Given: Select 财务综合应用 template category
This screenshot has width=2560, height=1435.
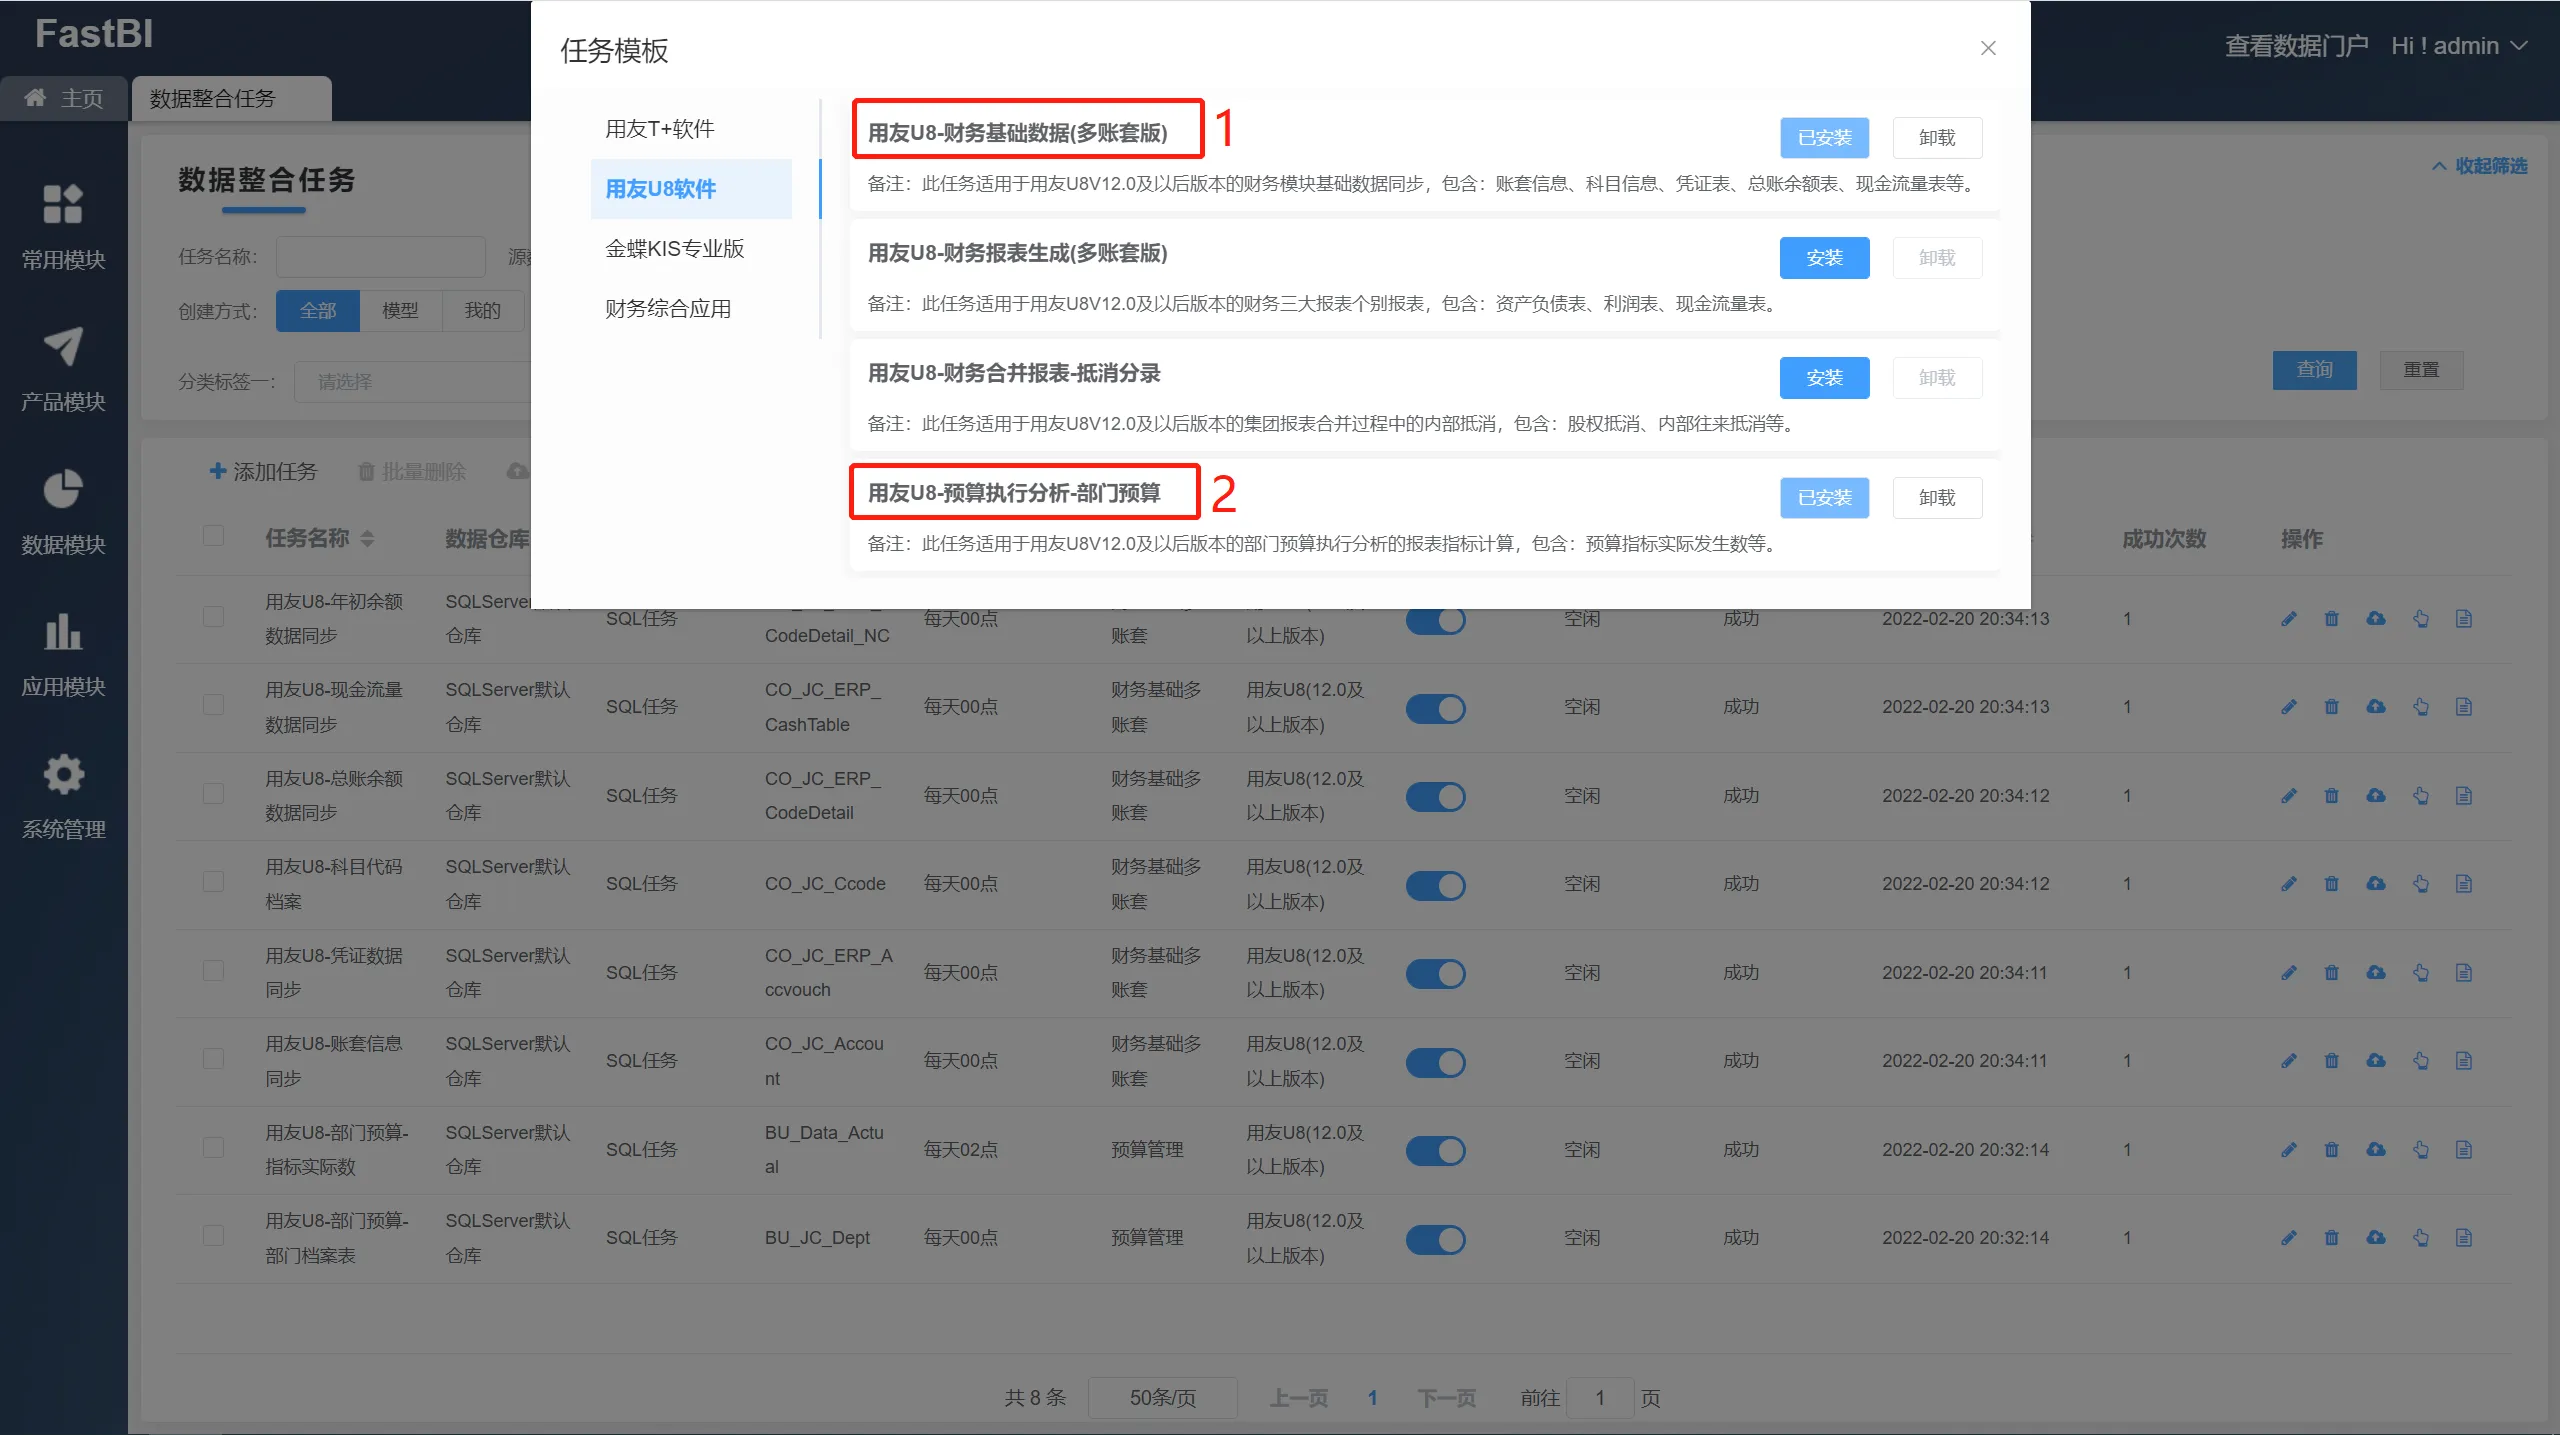Looking at the screenshot, I should (x=667, y=309).
